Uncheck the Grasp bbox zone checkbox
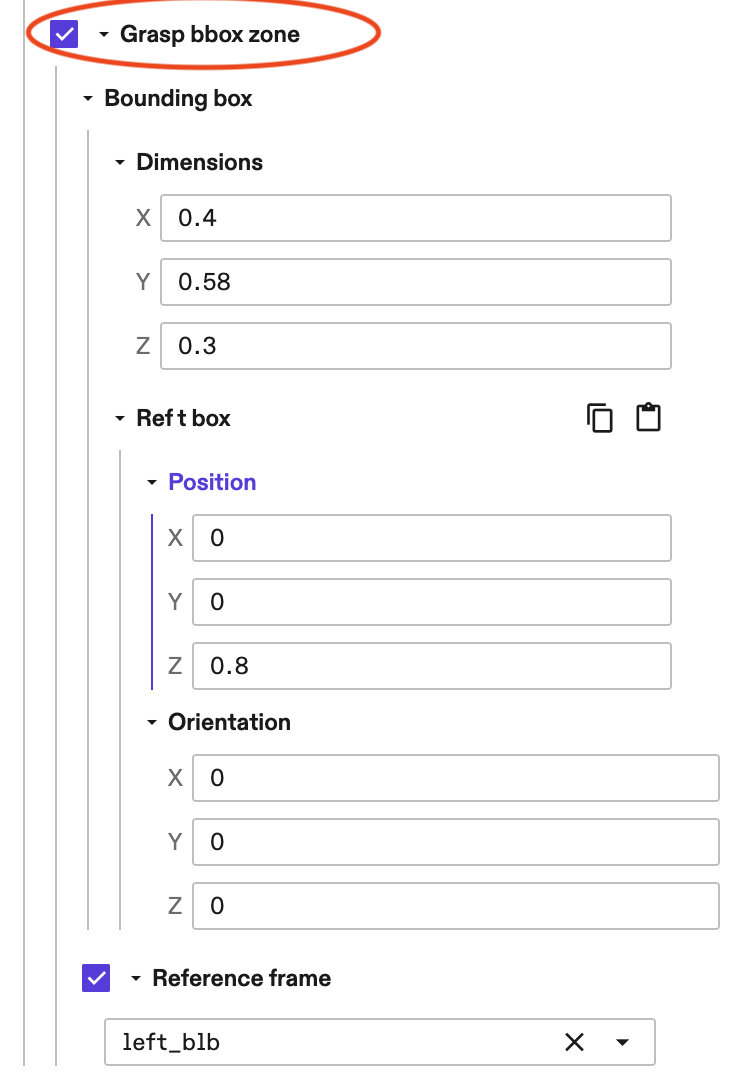744x1078 pixels. point(65,34)
